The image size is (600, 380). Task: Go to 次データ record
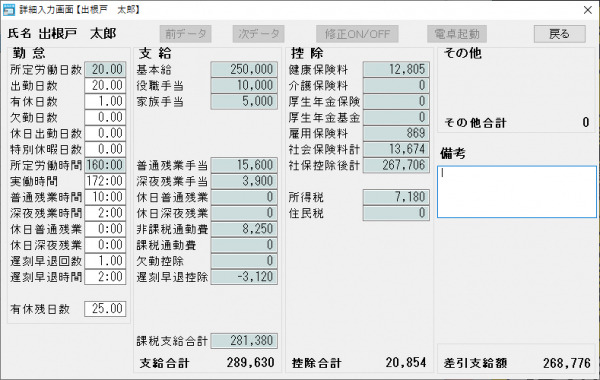tap(259, 34)
